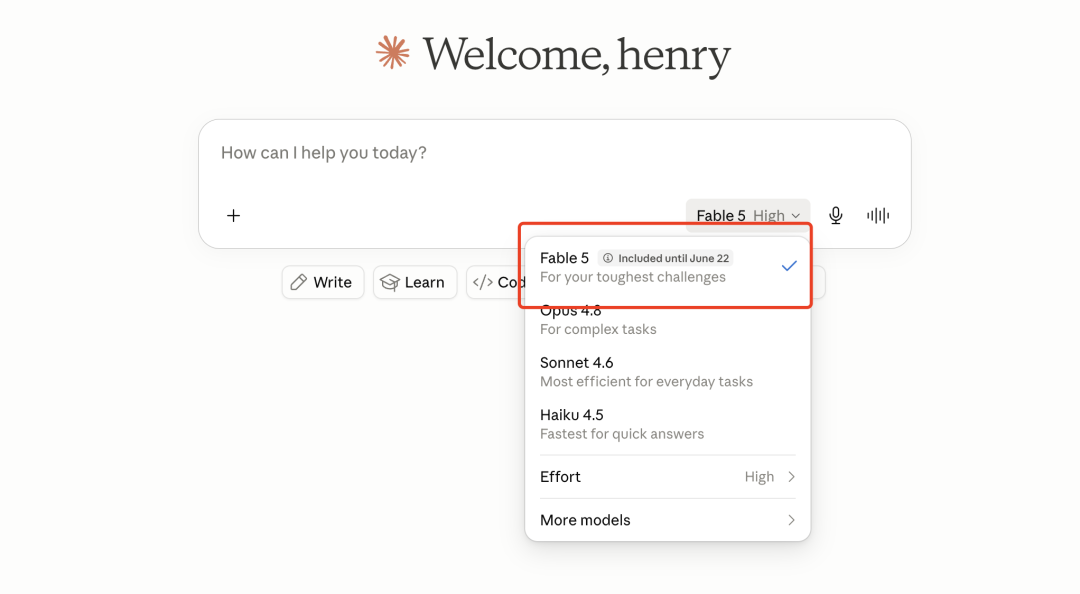Click the Included until June 22 badge

665,258
